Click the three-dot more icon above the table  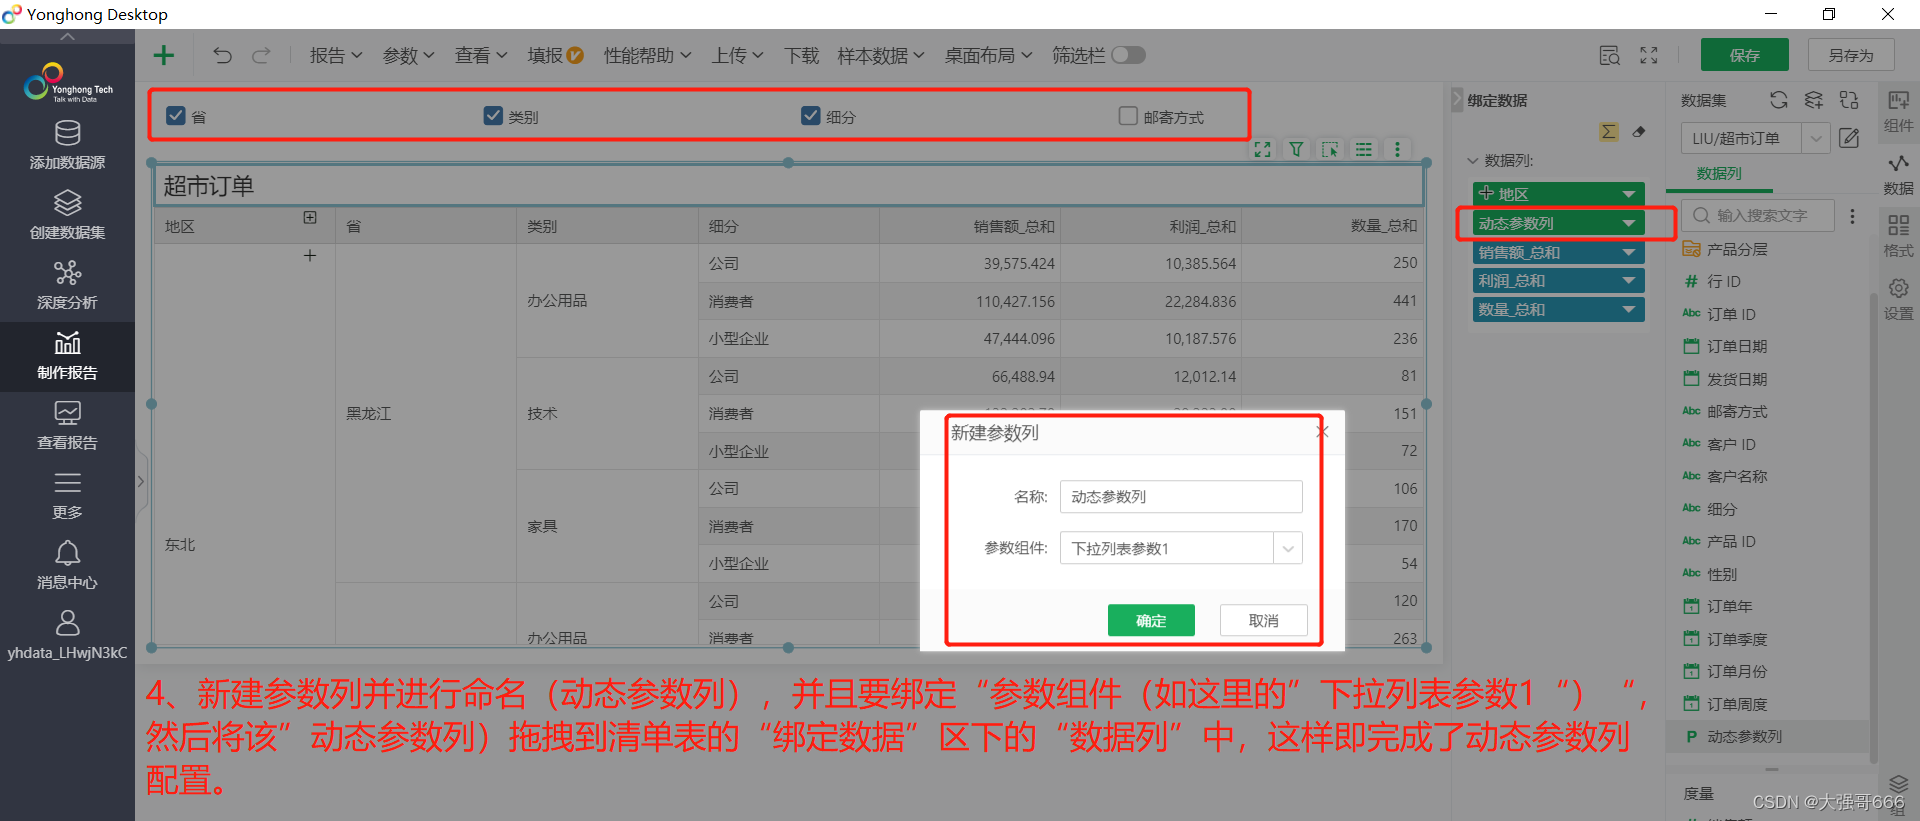pyautogui.click(x=1397, y=149)
